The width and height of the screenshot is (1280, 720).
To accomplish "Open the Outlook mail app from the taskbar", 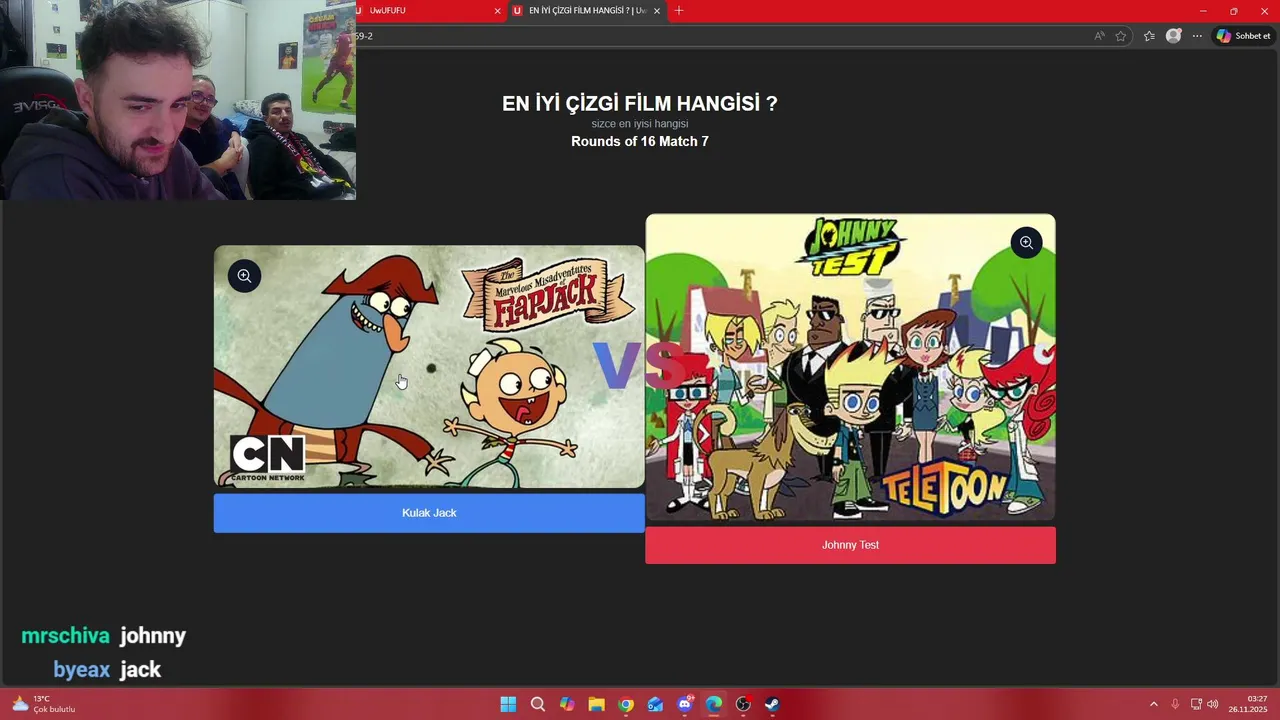I will coord(655,704).
